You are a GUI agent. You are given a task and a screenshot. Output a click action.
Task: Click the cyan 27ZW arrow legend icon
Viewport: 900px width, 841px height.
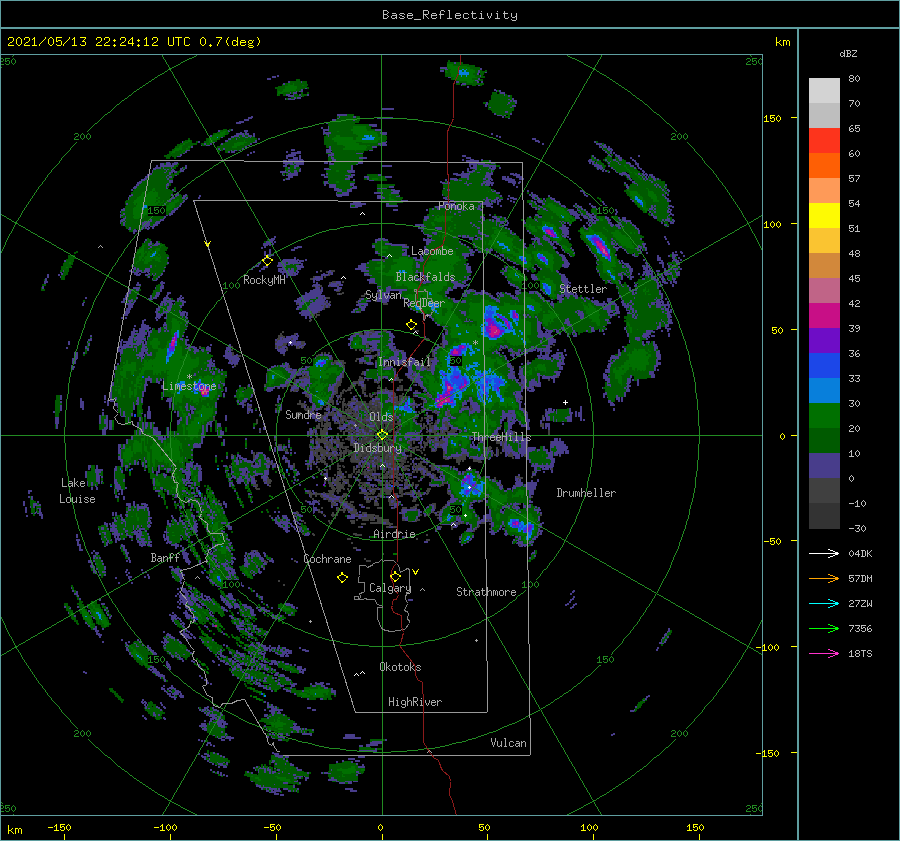click(824, 603)
